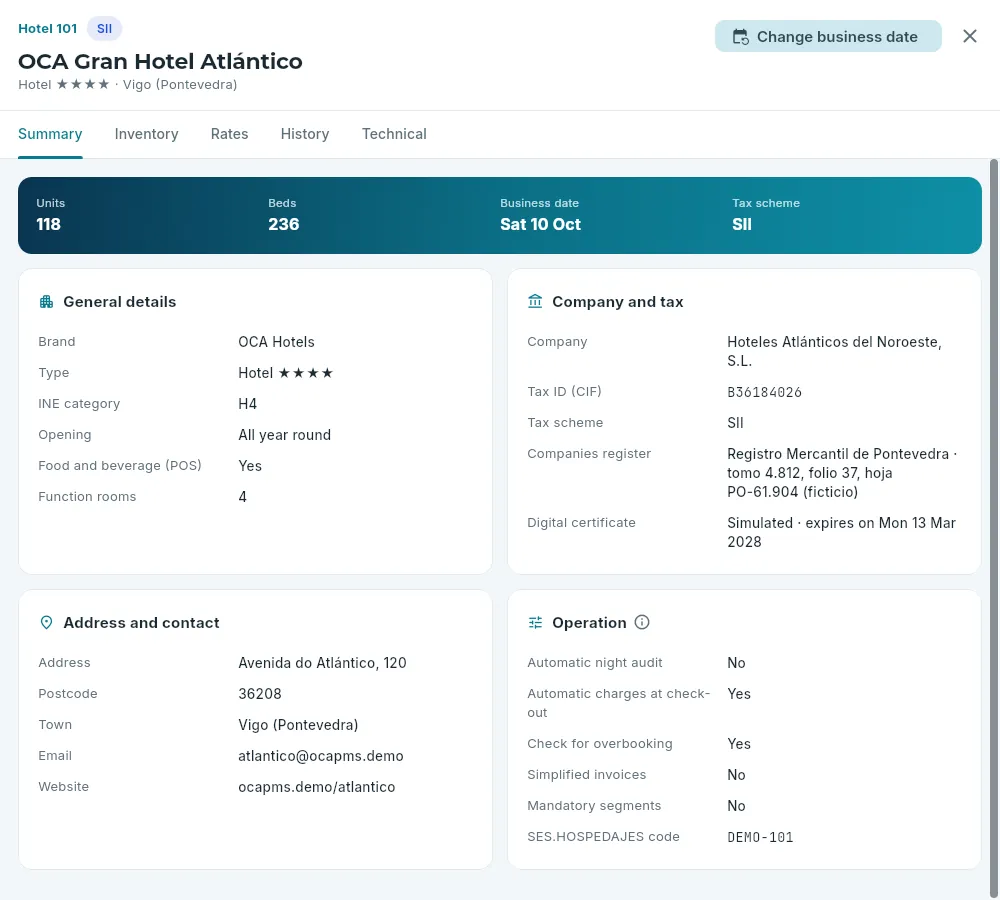
Task: Click the address Avenida do Atlántico, 120
Action: point(322,663)
